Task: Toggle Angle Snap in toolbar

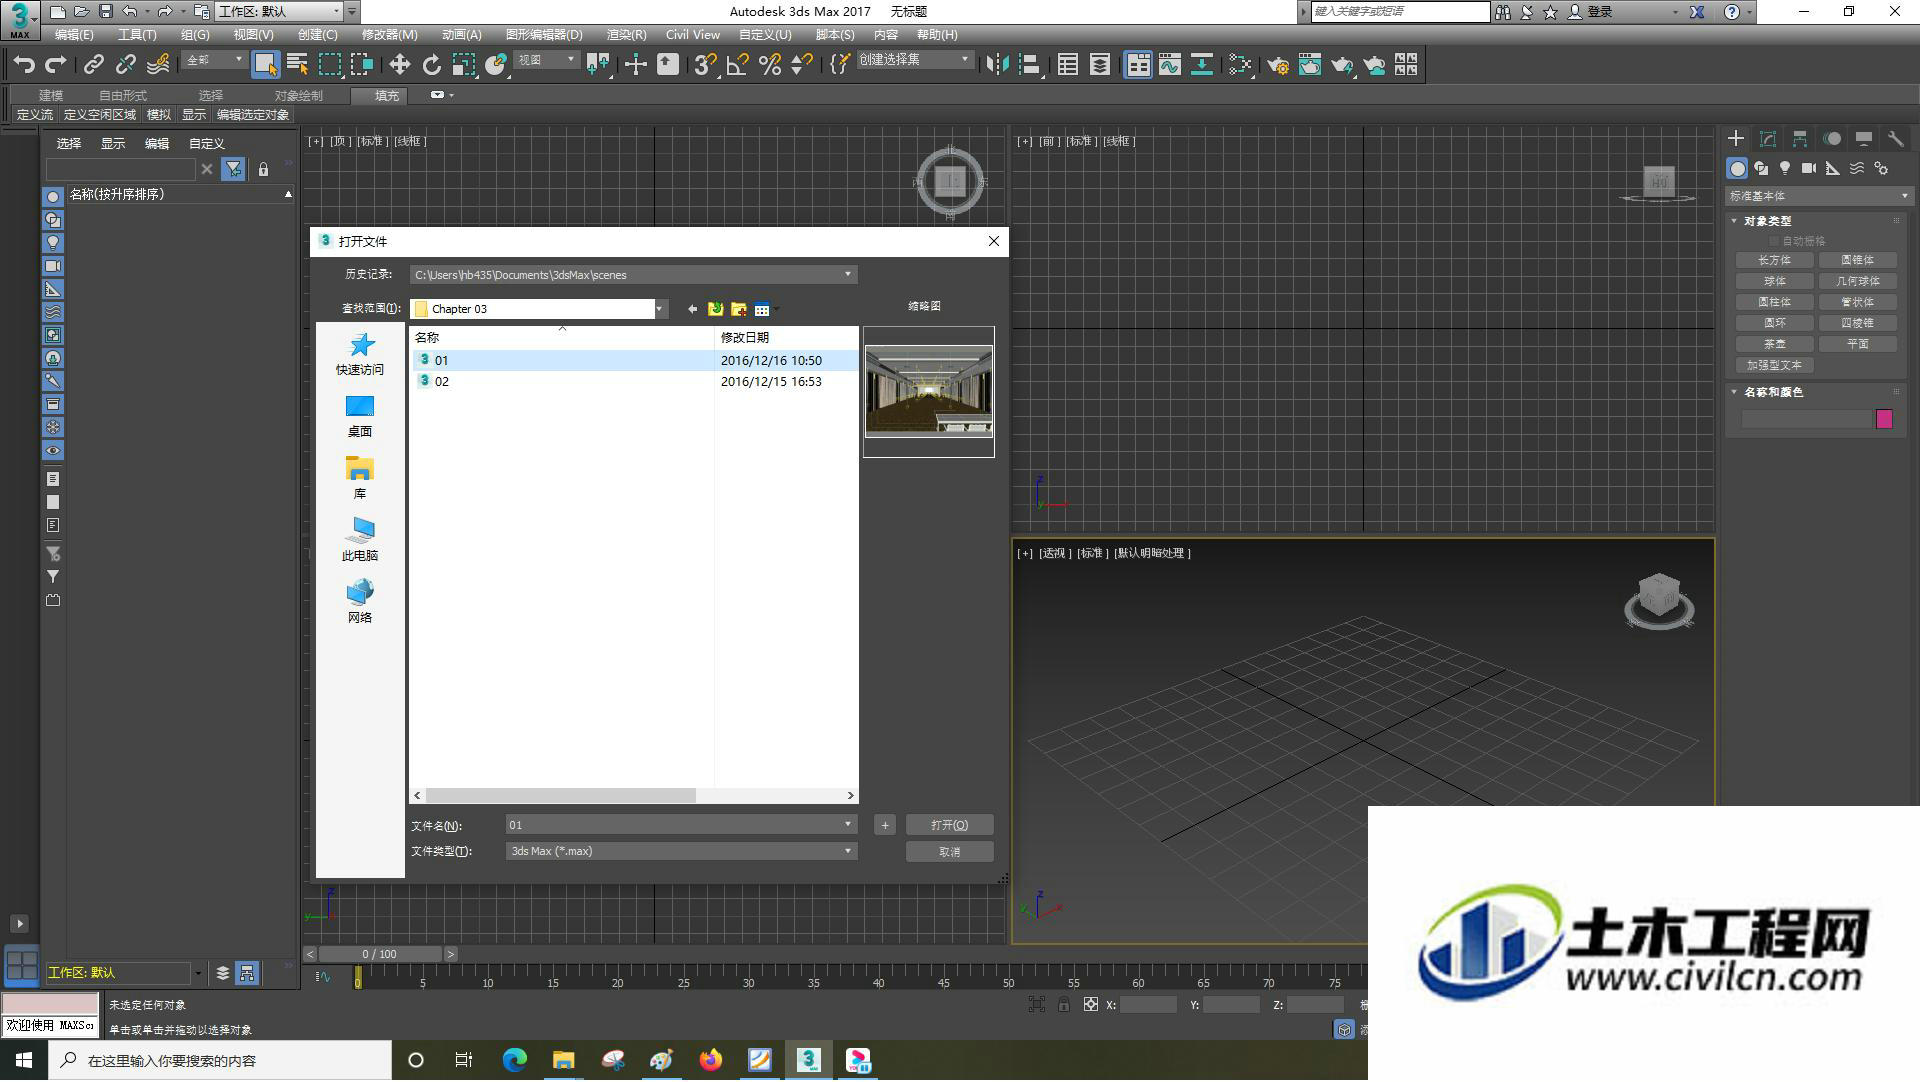Action: click(738, 65)
